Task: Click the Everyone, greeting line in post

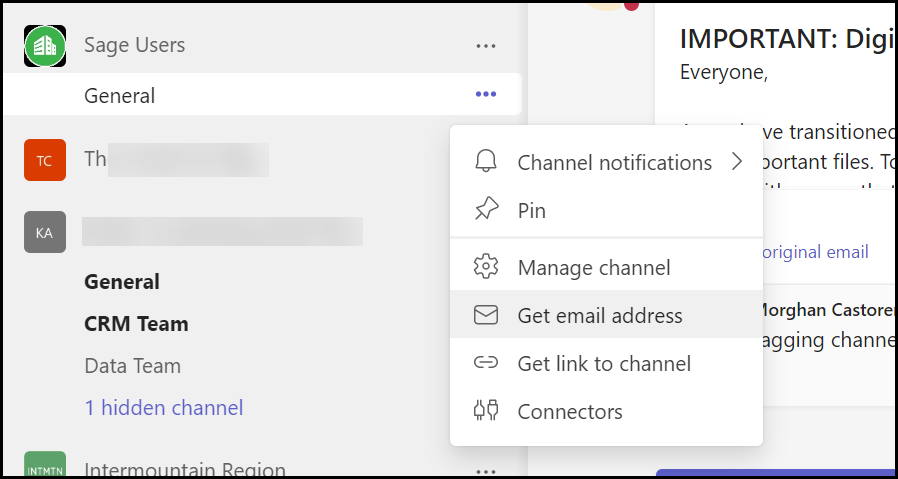Action: point(724,72)
